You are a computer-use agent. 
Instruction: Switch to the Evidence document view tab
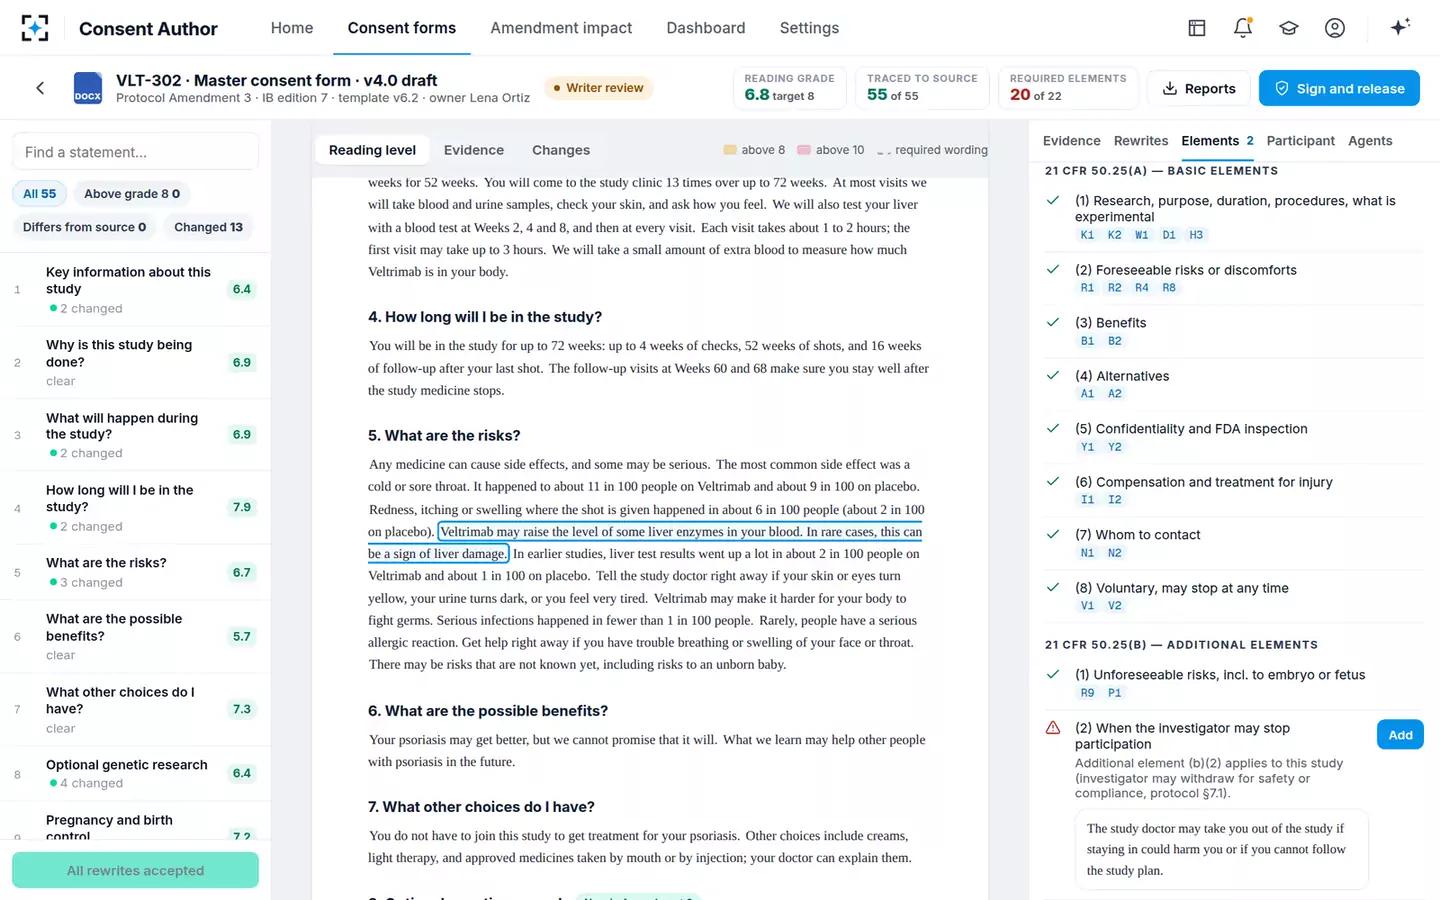click(x=474, y=150)
